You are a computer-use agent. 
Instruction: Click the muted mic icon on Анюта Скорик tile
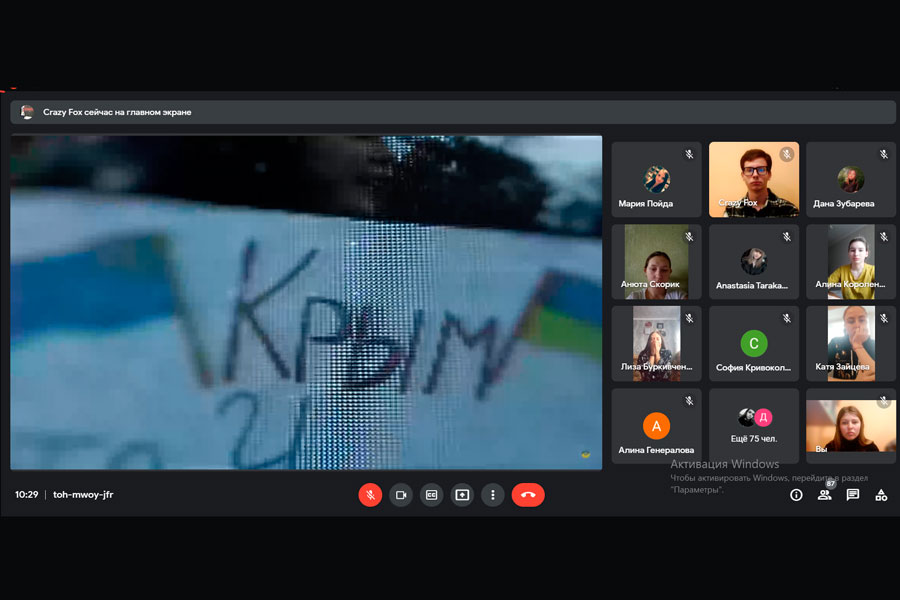(689, 237)
